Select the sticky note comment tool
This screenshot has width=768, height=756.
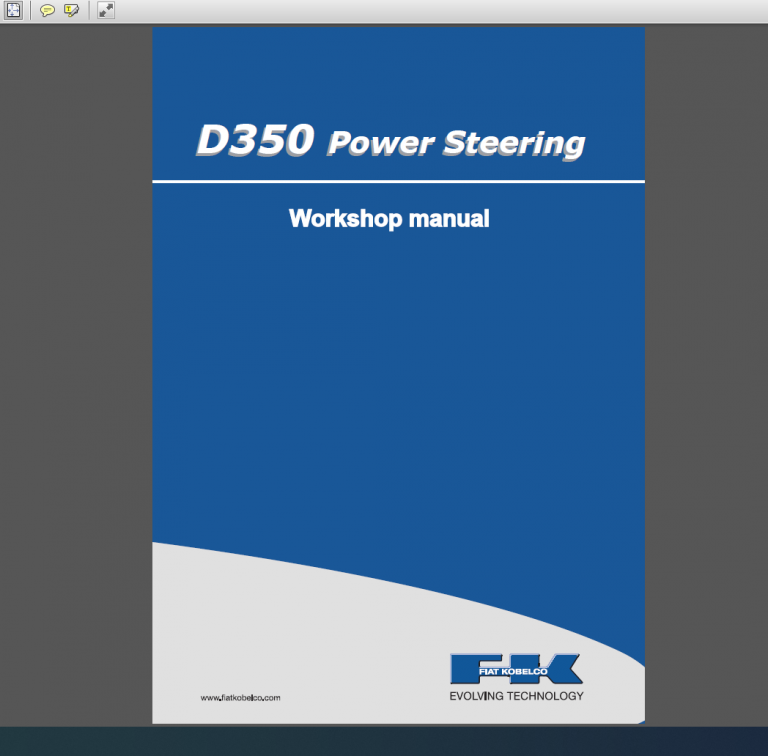point(47,10)
